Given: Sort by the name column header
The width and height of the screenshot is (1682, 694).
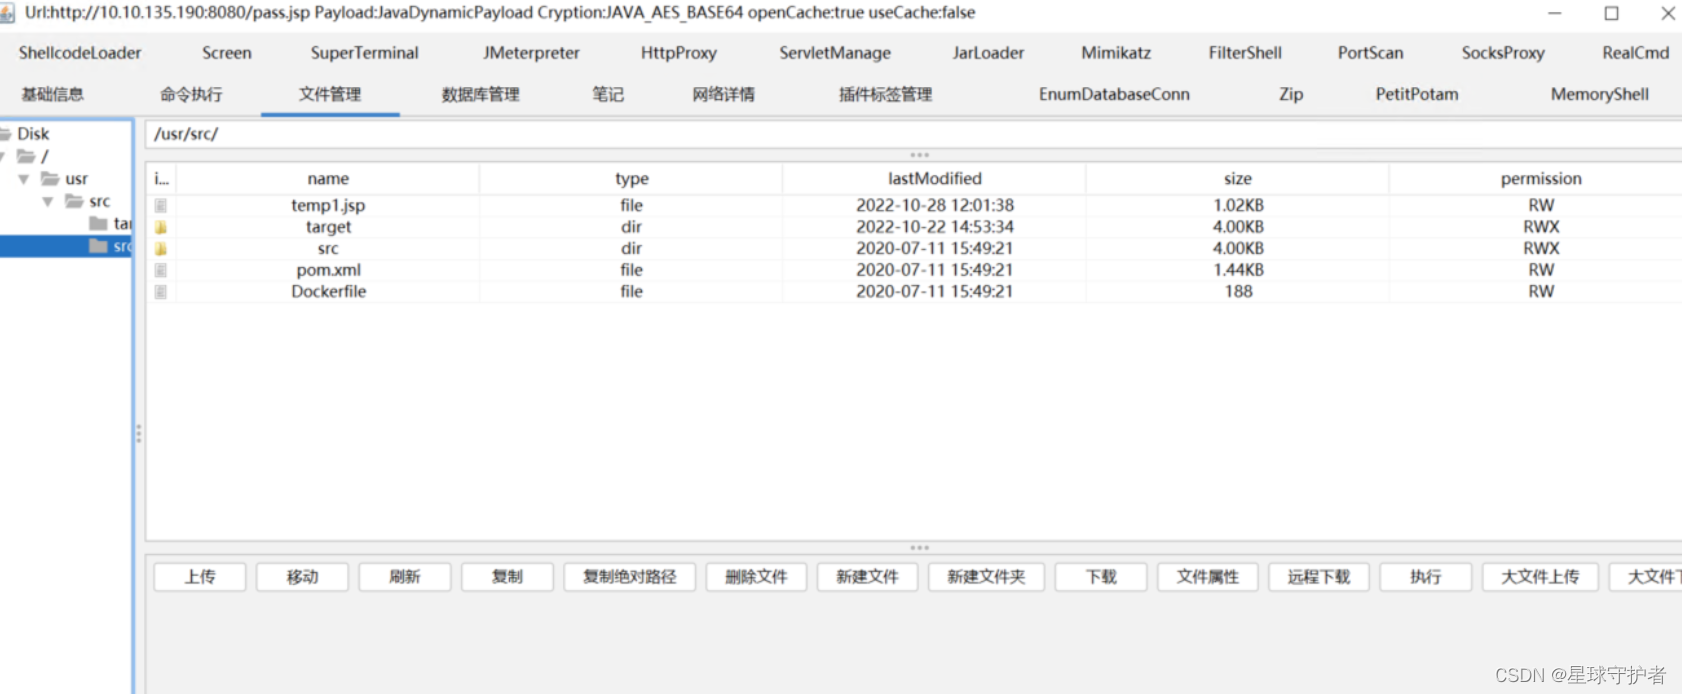Looking at the screenshot, I should [328, 179].
